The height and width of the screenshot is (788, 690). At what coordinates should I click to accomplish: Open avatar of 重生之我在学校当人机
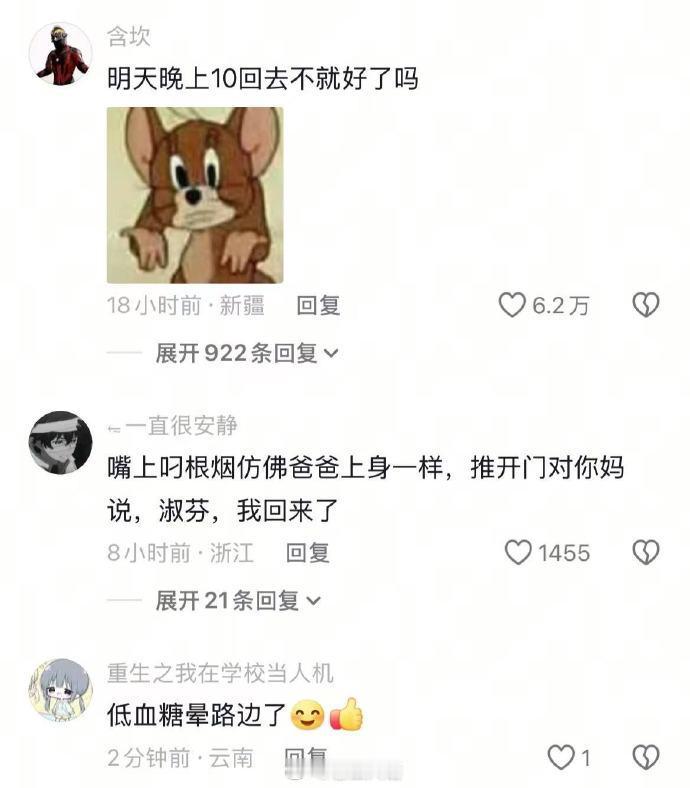point(61,690)
